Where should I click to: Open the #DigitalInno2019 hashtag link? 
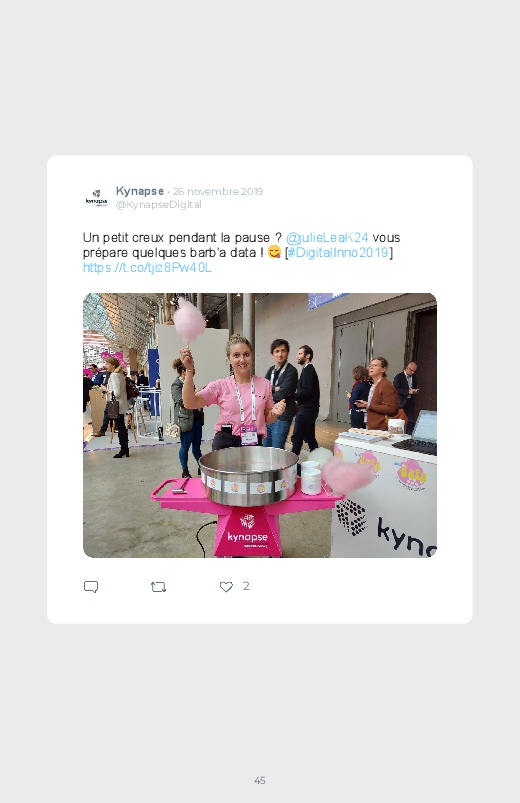[338, 252]
